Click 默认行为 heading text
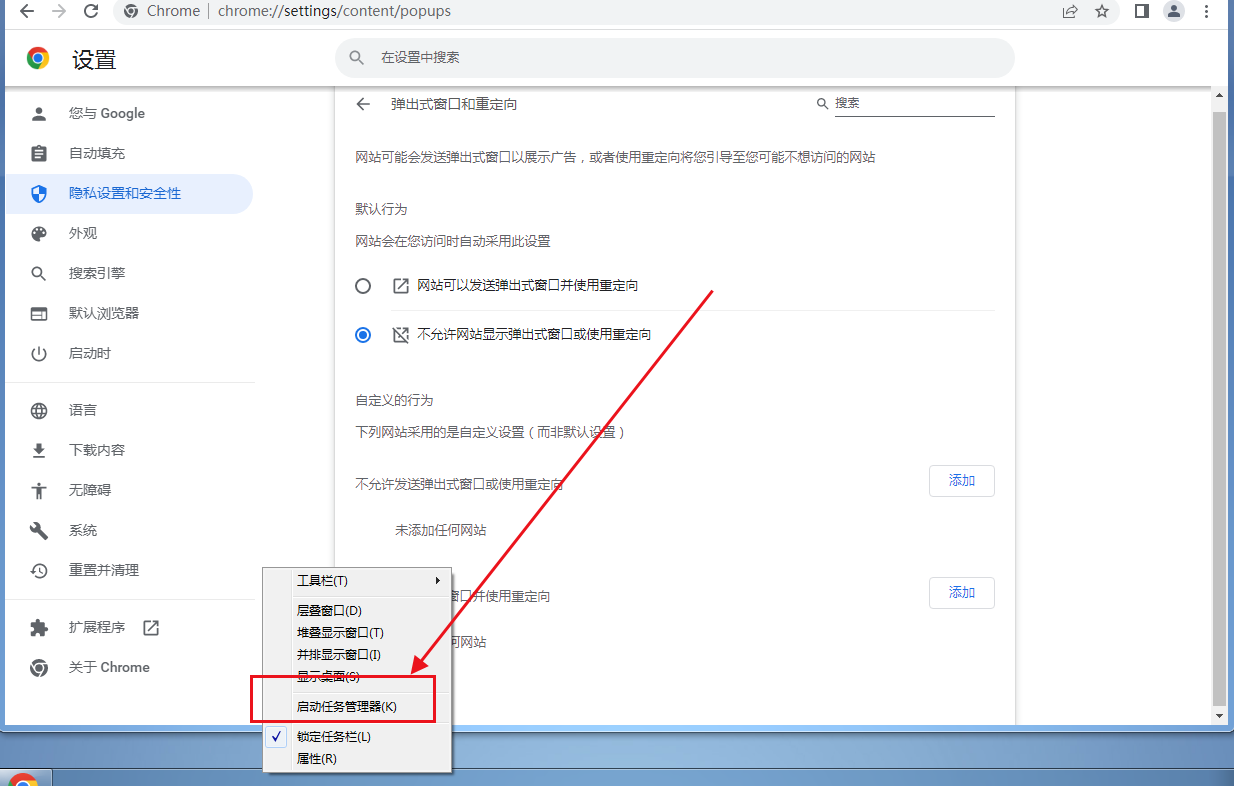The width and height of the screenshot is (1234, 786). pos(381,209)
